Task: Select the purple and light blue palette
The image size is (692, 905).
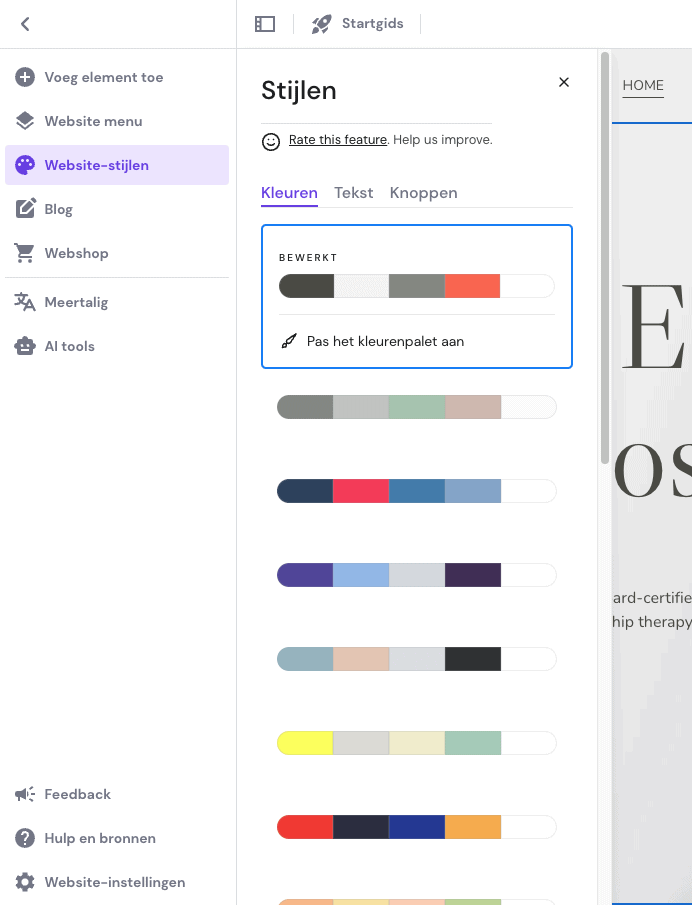Action: click(417, 575)
